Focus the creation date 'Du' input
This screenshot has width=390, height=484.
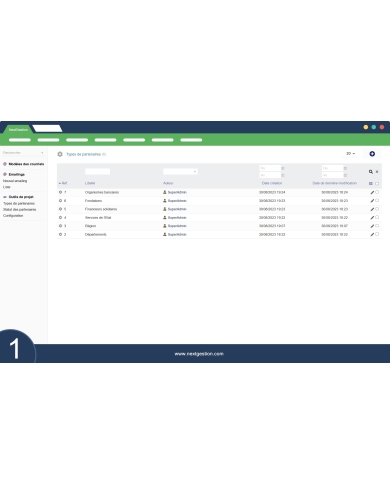(270, 168)
